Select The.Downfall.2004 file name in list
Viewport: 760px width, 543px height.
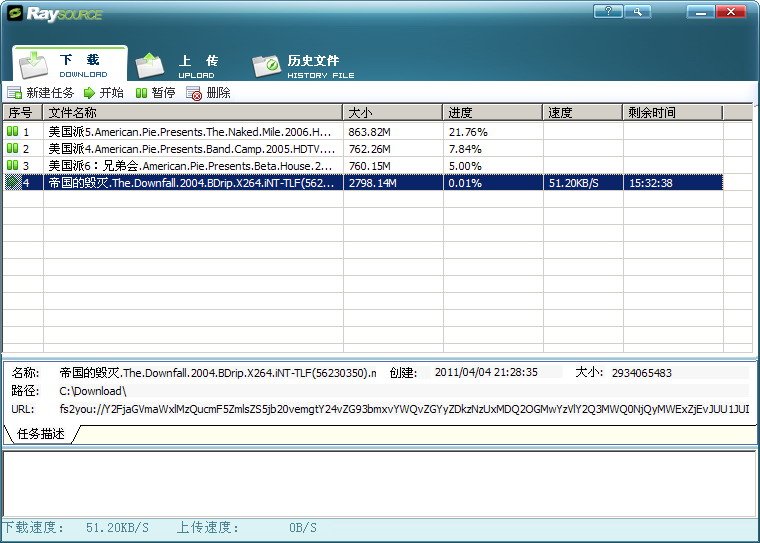coord(191,183)
